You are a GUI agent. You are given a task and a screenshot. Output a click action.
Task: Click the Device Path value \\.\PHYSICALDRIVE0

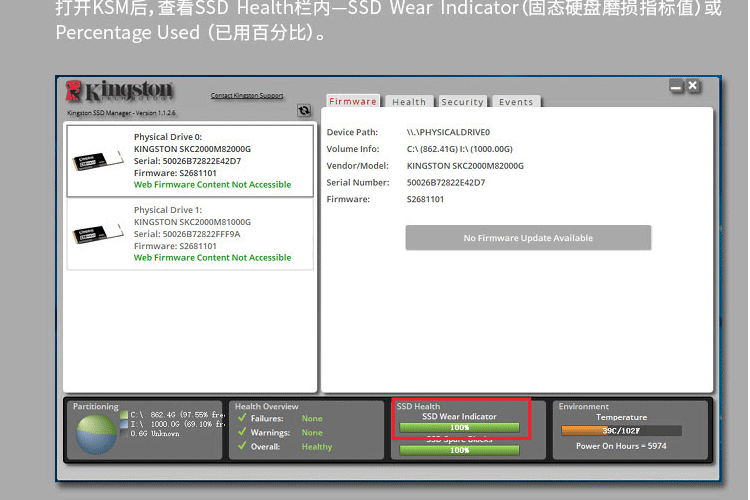[448, 132]
